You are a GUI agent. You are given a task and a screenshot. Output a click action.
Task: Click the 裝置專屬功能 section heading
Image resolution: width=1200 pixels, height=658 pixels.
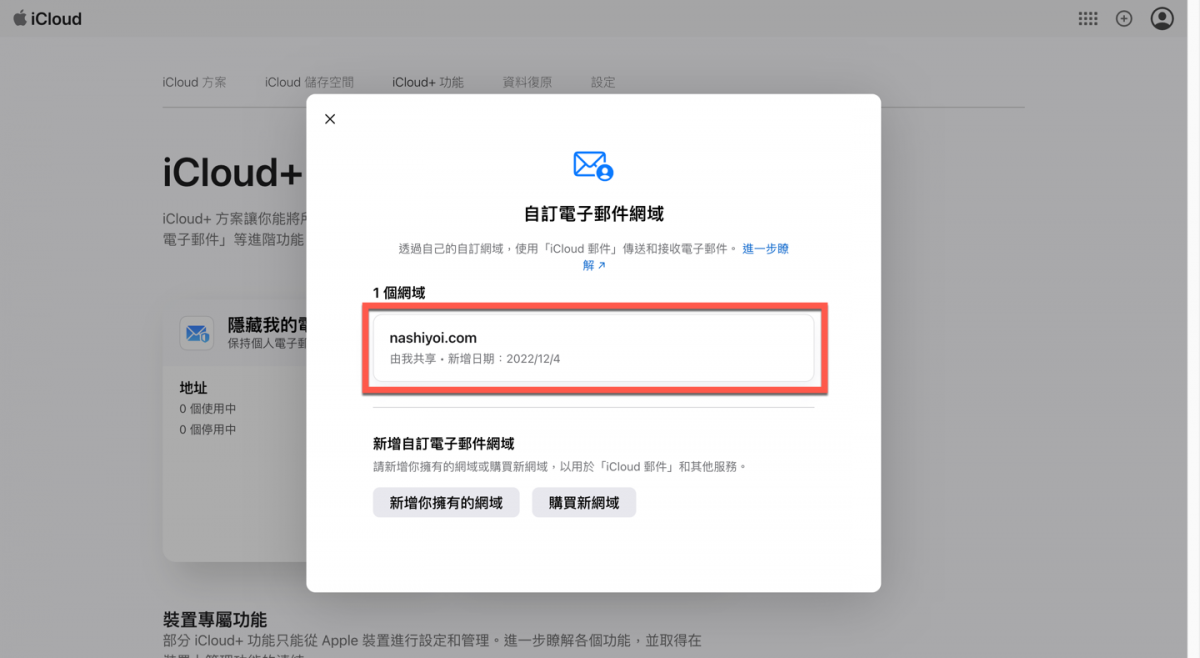[215, 620]
